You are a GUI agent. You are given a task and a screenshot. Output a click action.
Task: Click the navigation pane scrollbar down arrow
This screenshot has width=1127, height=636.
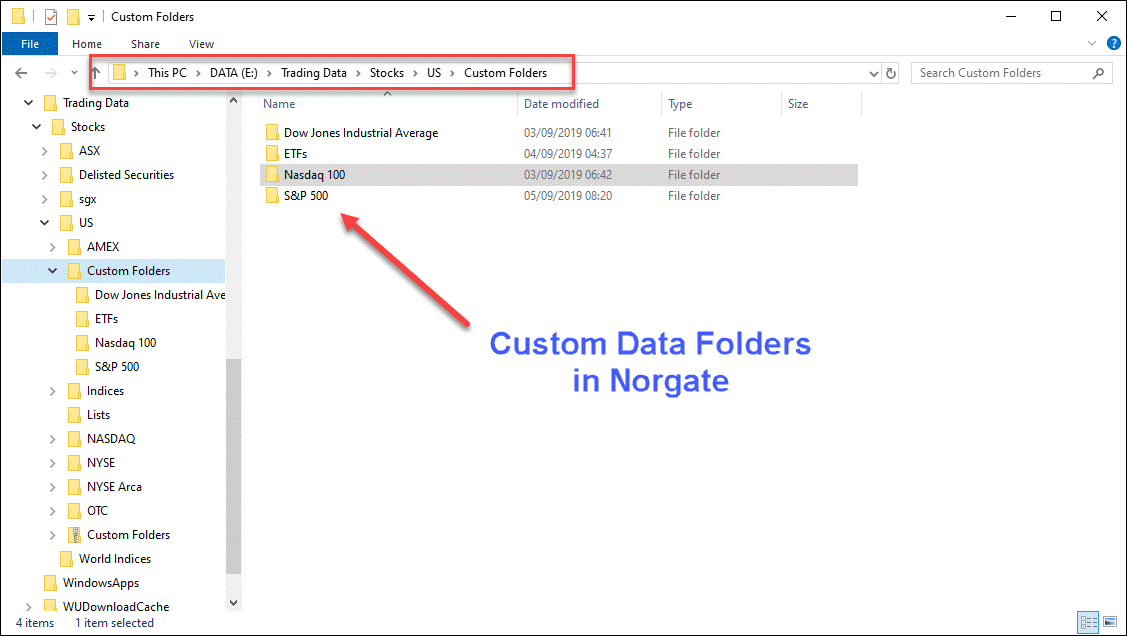(233, 603)
